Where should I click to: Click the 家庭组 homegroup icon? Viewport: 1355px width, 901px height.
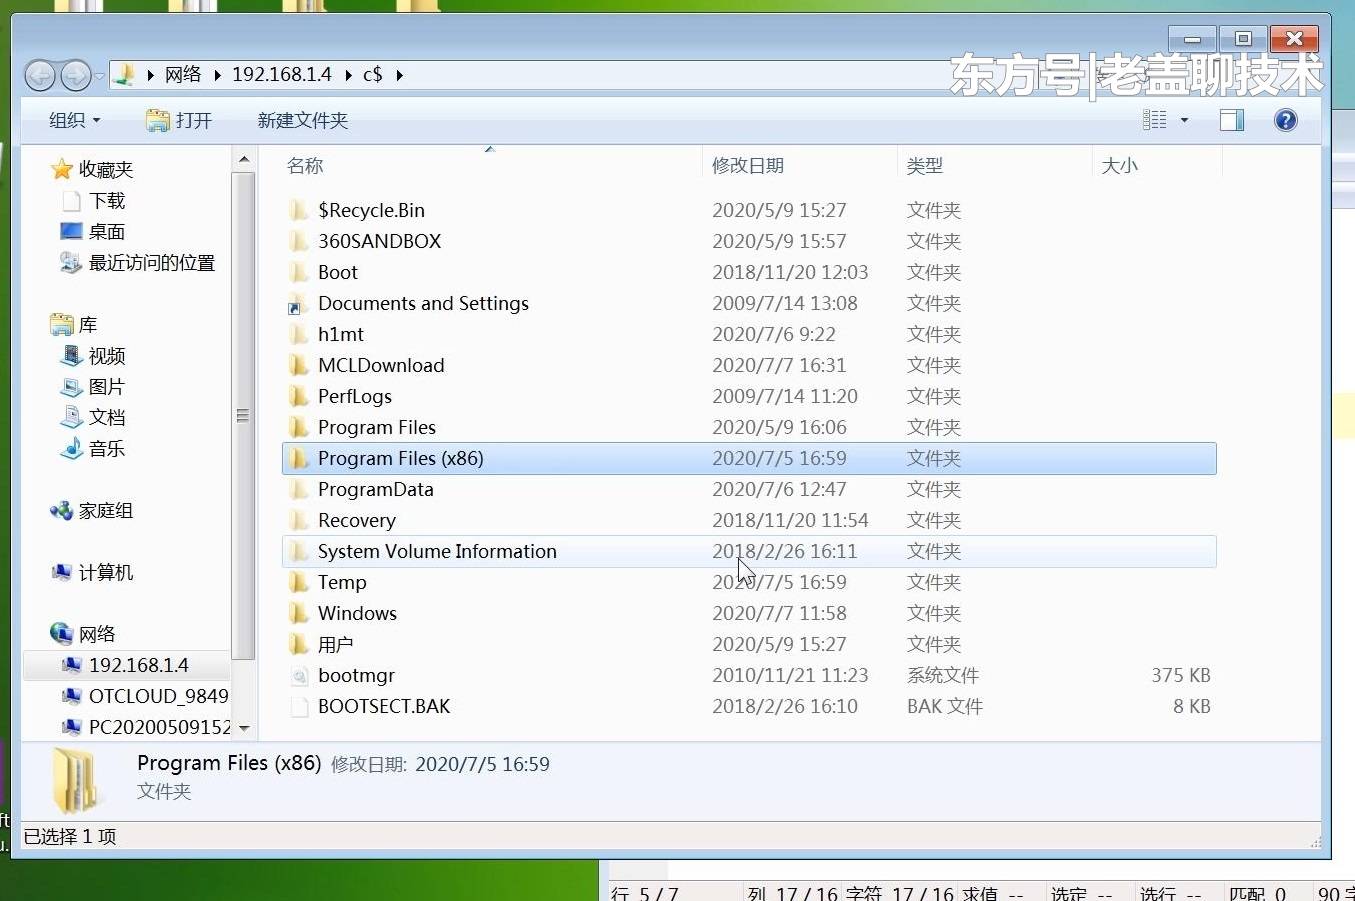point(62,511)
